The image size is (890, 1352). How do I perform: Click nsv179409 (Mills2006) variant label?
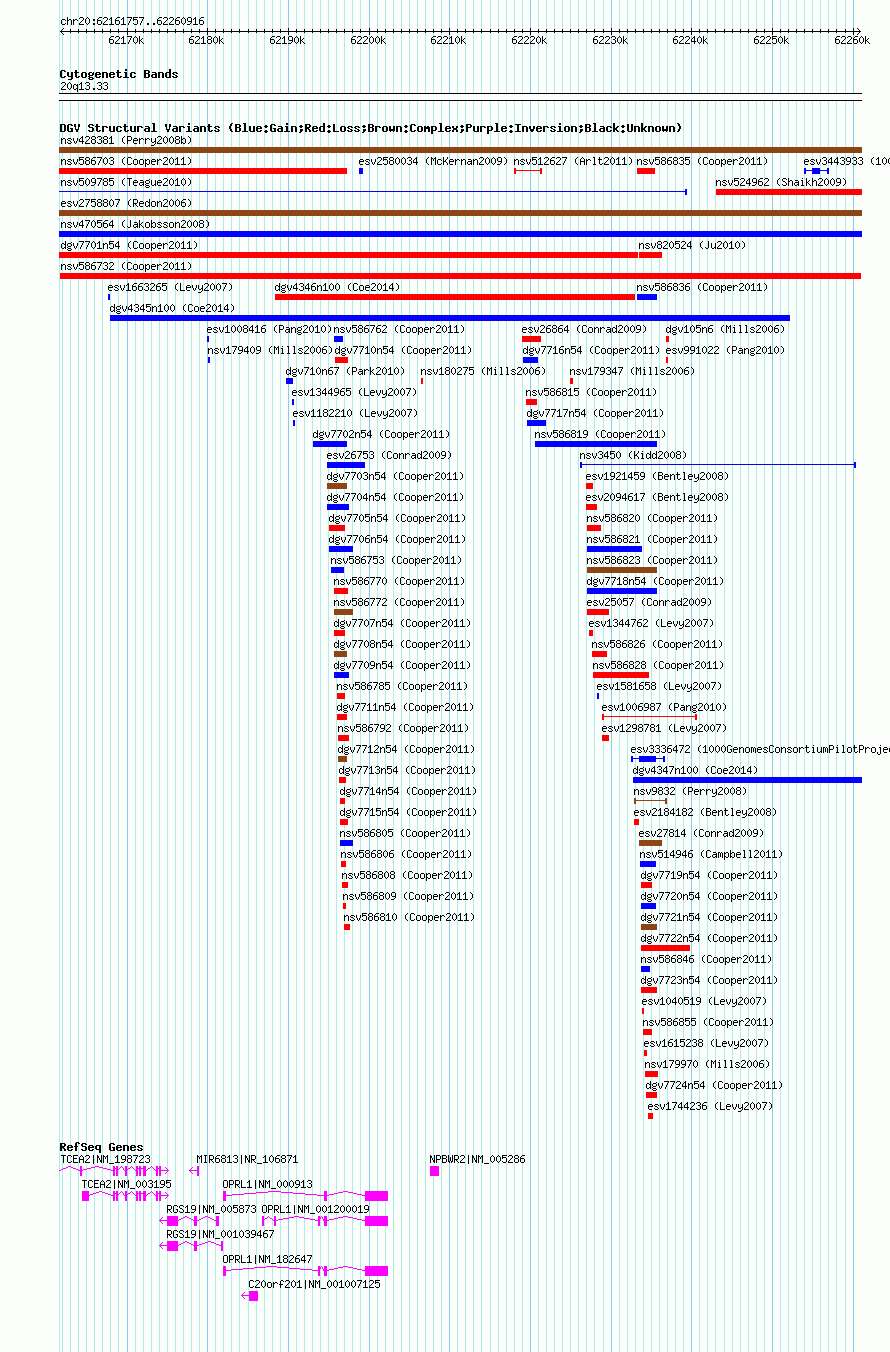pos(270,350)
